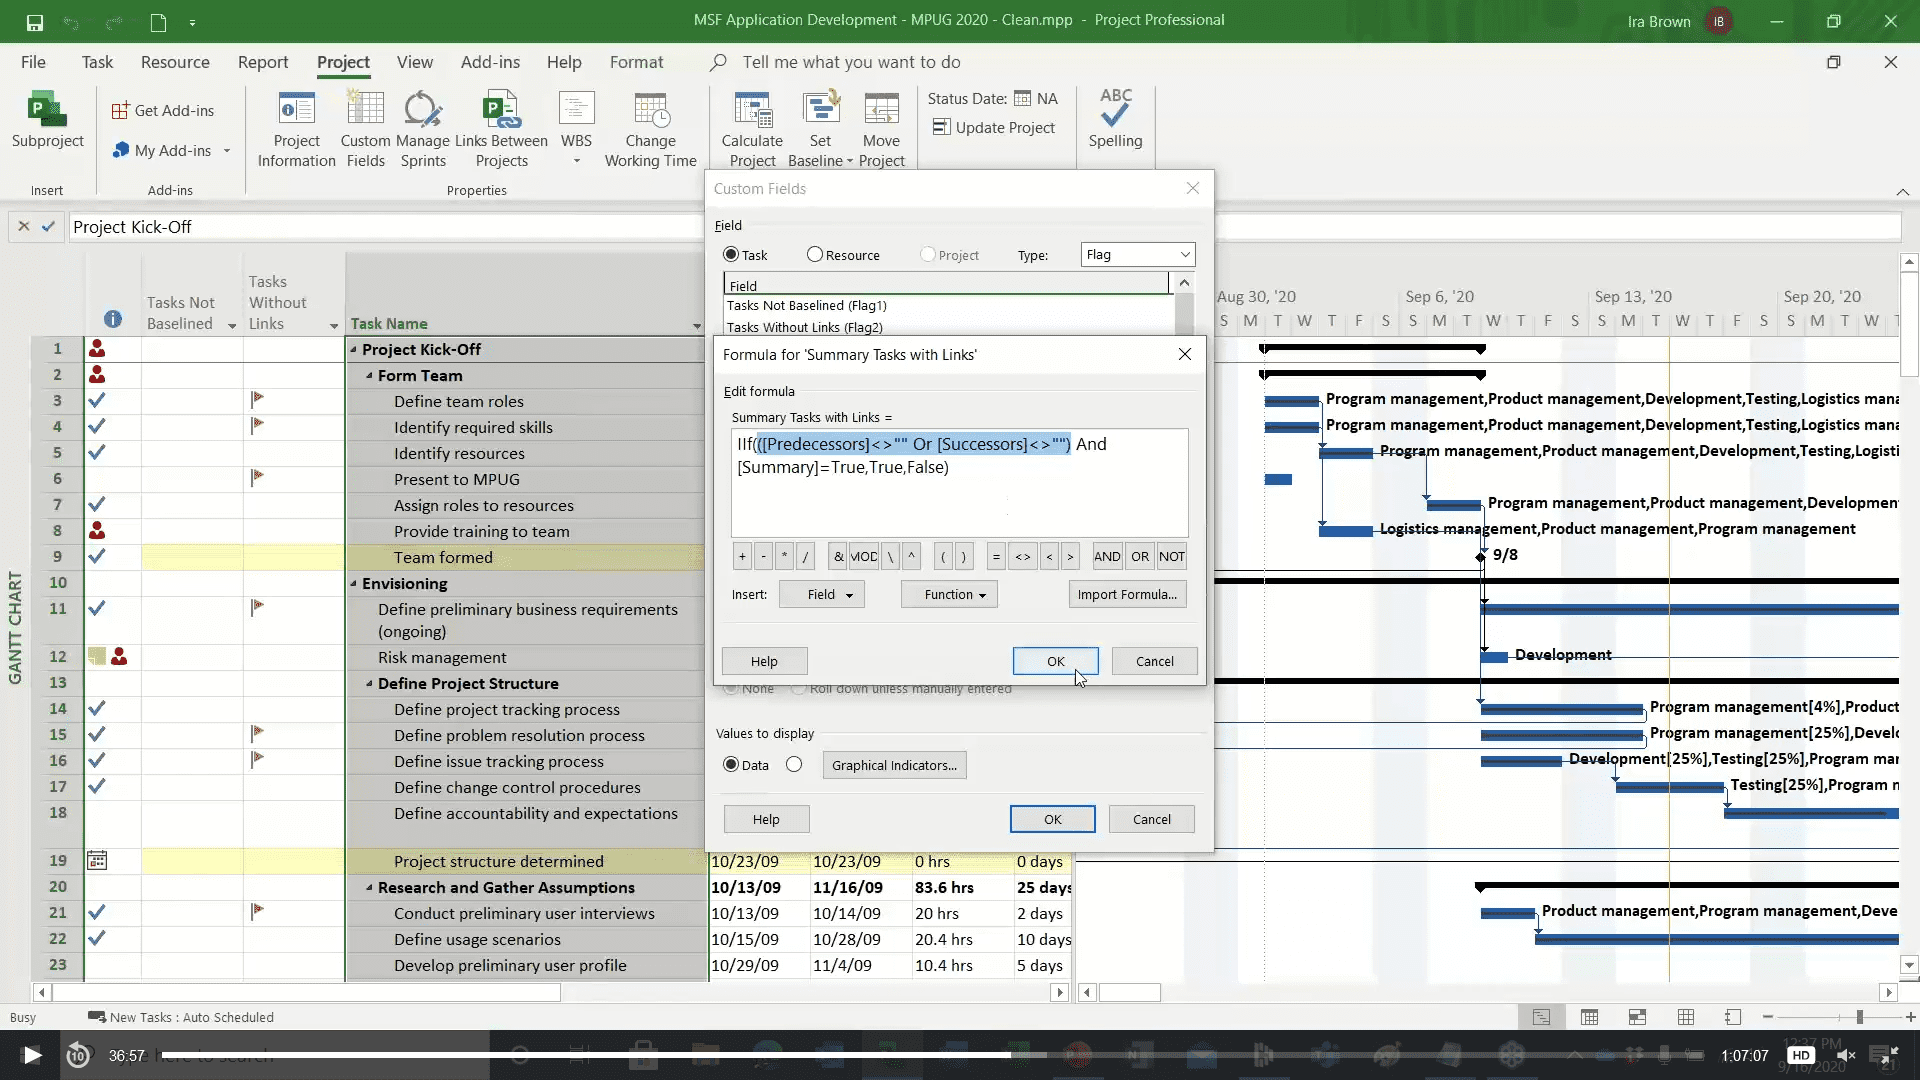The image size is (1920, 1080).
Task: Switch to the Resource ribbon tab
Action: coord(175,62)
